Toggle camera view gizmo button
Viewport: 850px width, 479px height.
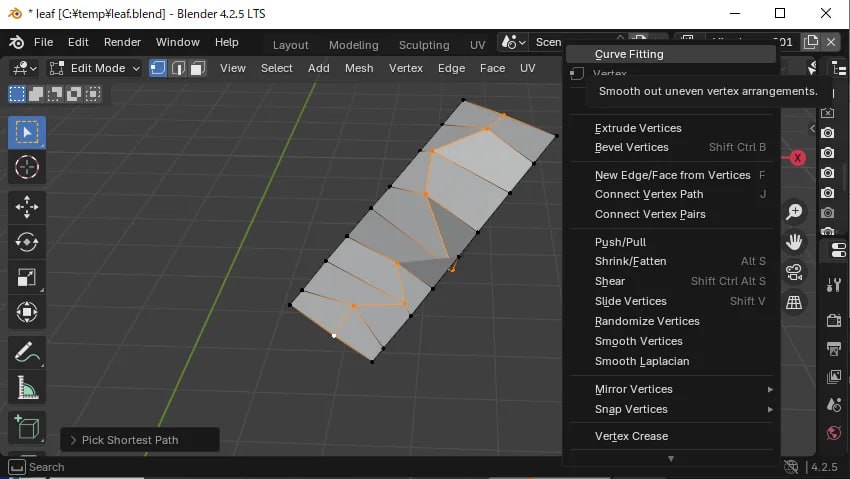click(795, 272)
